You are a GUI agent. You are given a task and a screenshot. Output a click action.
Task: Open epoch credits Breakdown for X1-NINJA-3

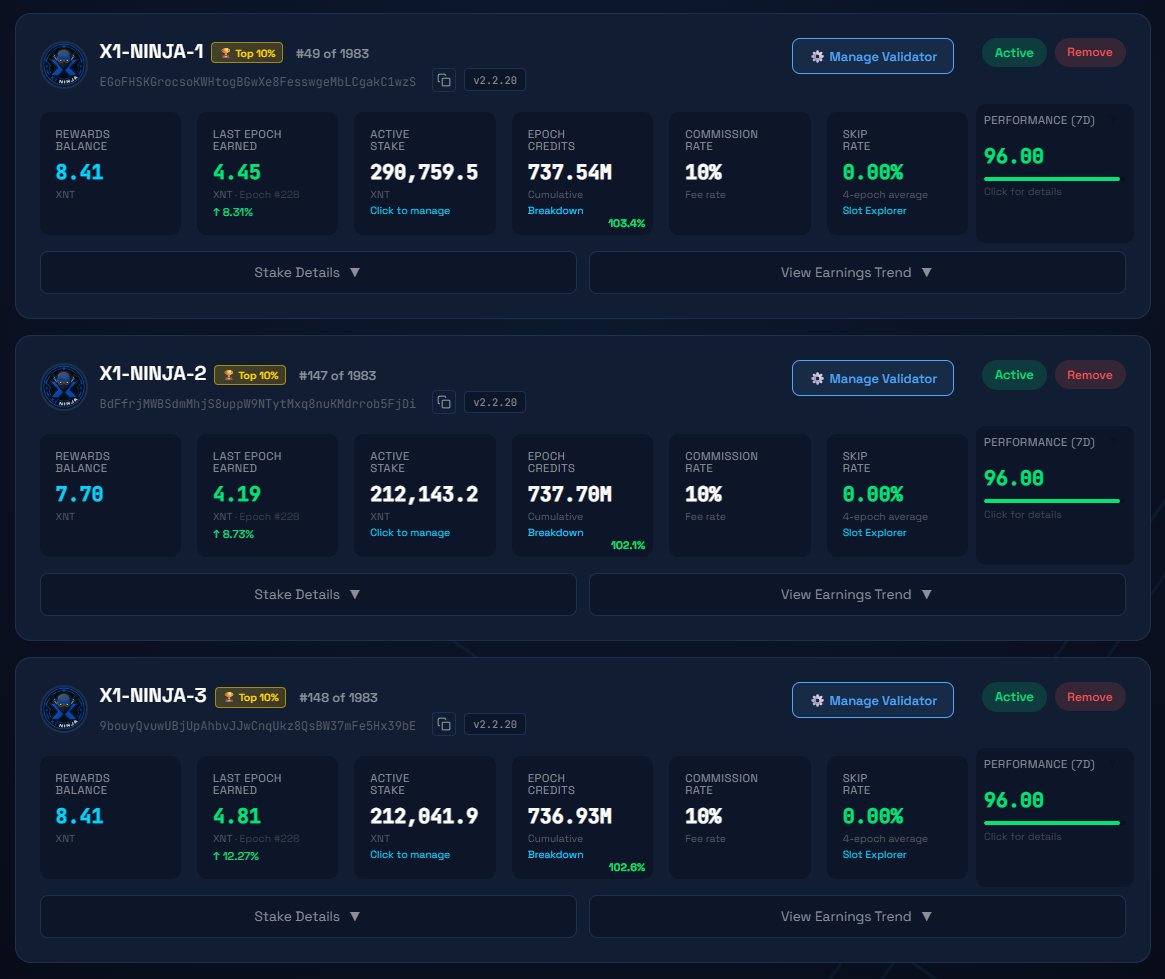point(556,855)
